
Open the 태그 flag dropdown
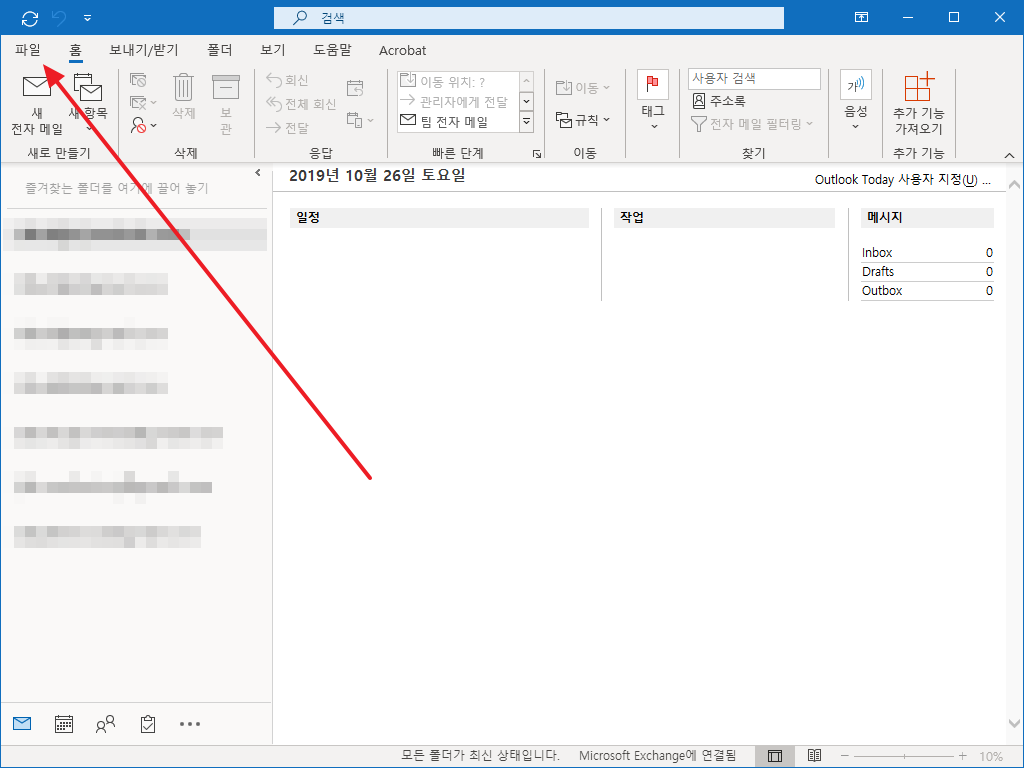click(652, 101)
